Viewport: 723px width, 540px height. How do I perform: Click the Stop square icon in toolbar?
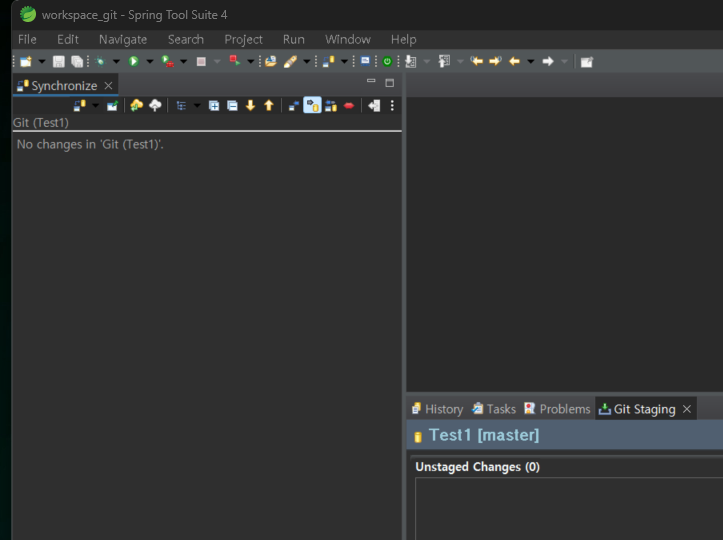pos(201,61)
